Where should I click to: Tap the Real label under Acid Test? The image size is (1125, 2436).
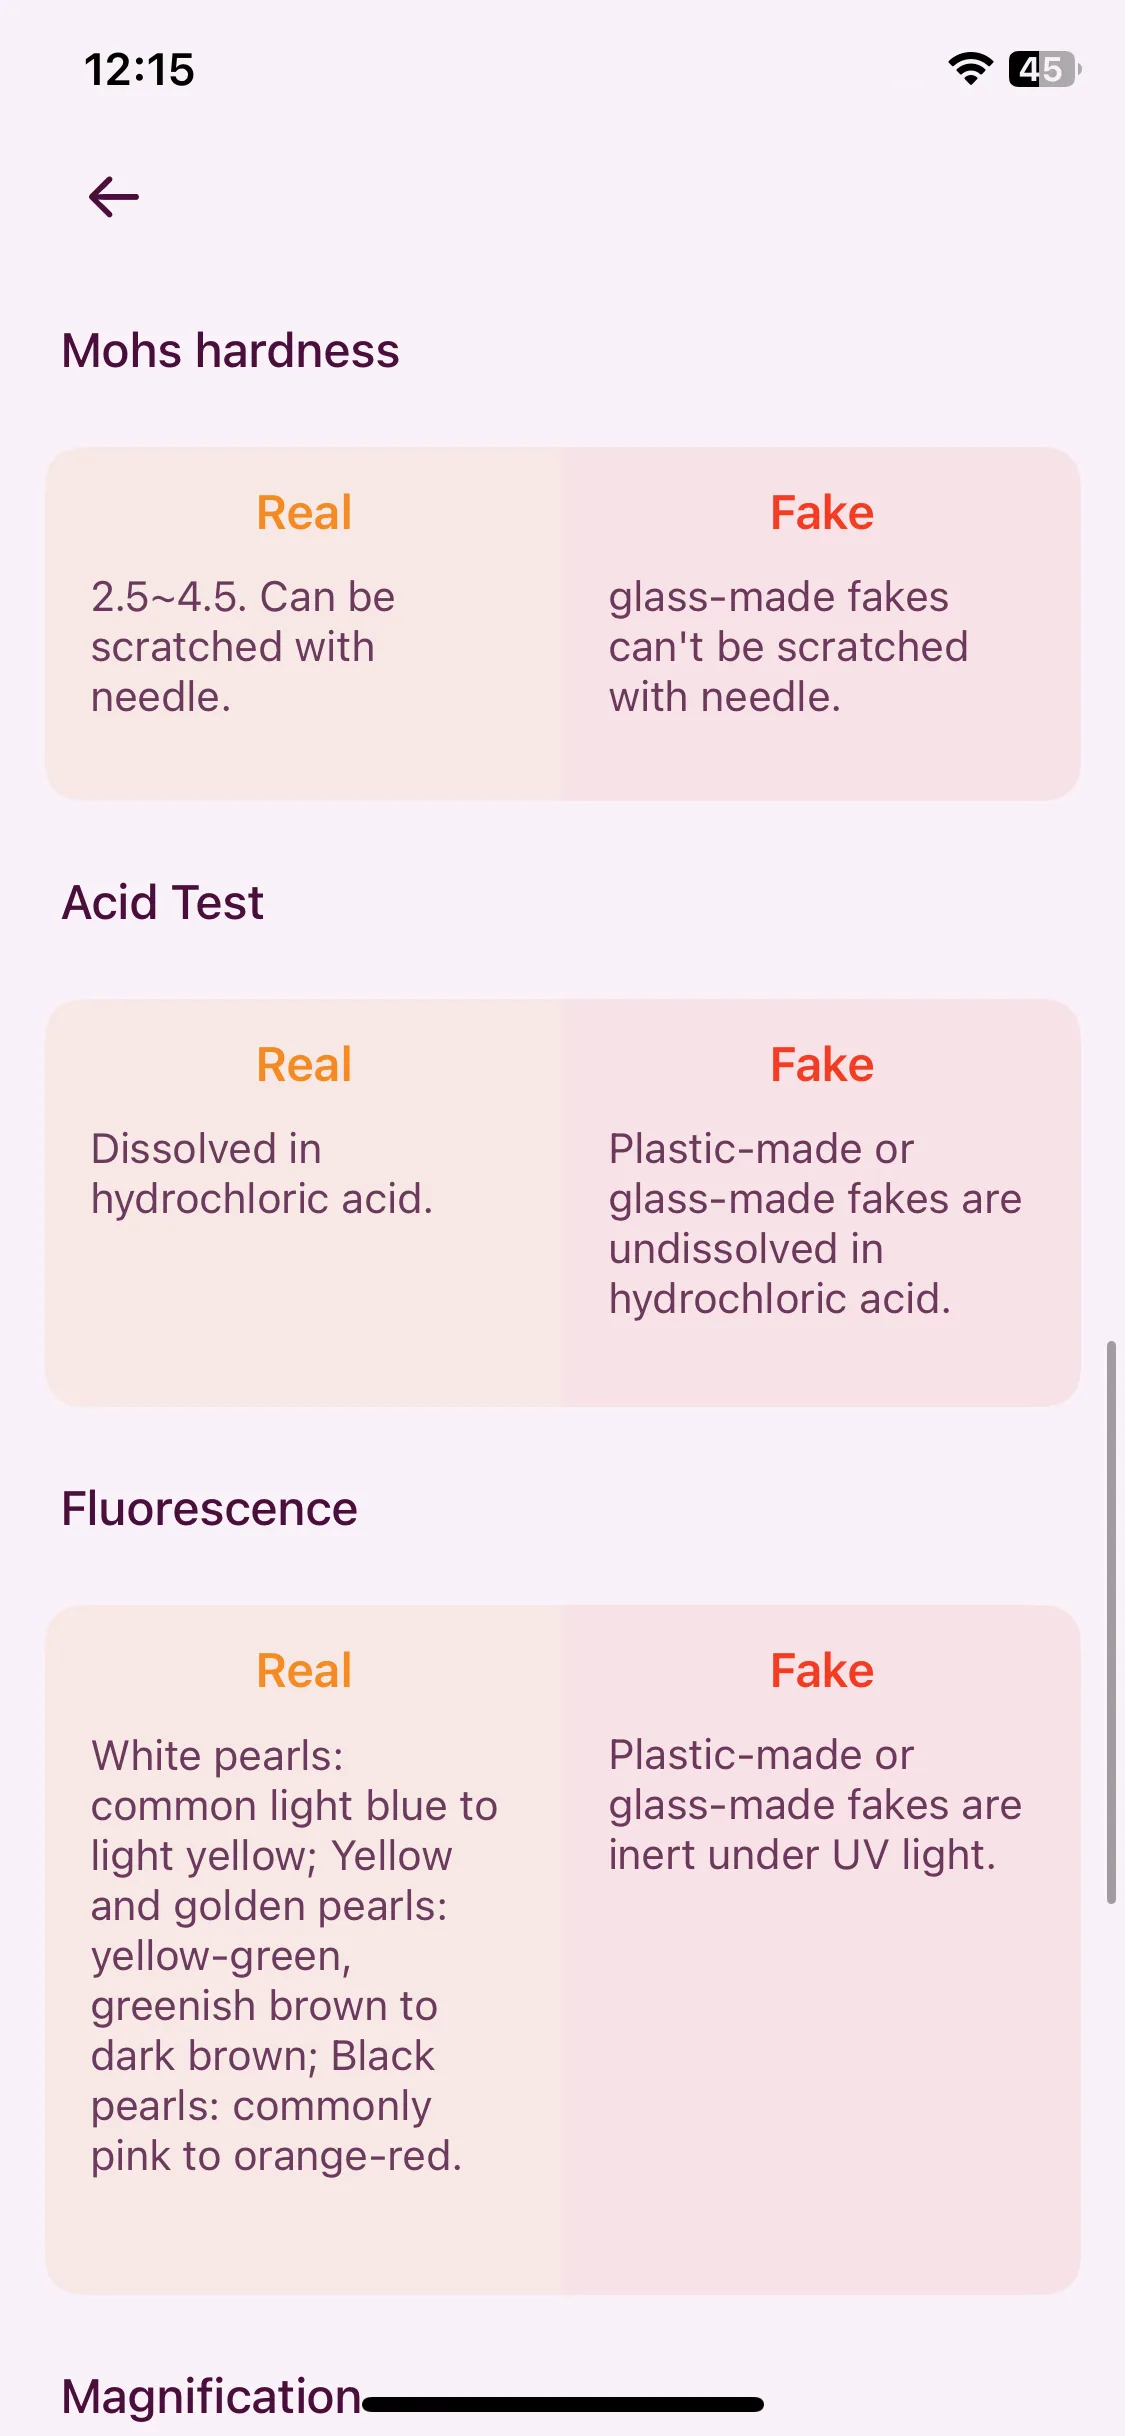click(x=304, y=1065)
